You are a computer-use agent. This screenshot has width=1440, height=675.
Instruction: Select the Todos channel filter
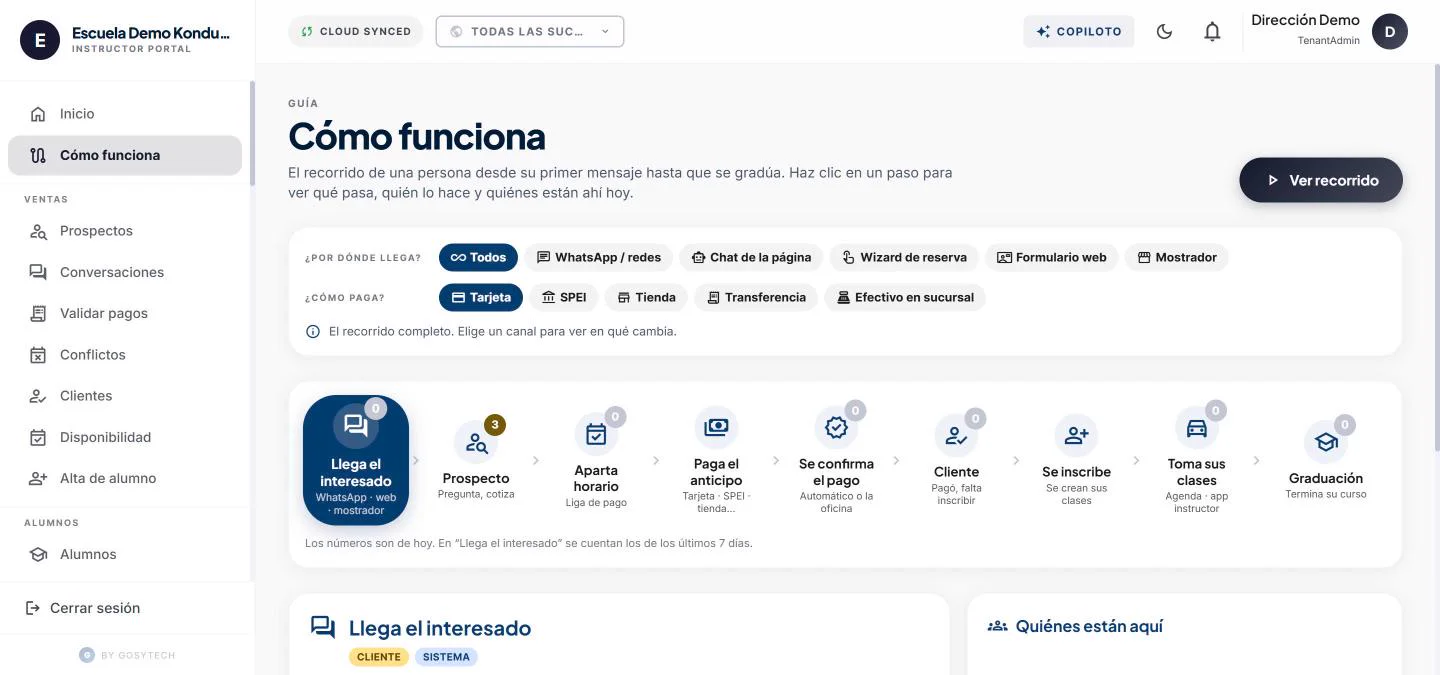point(478,257)
